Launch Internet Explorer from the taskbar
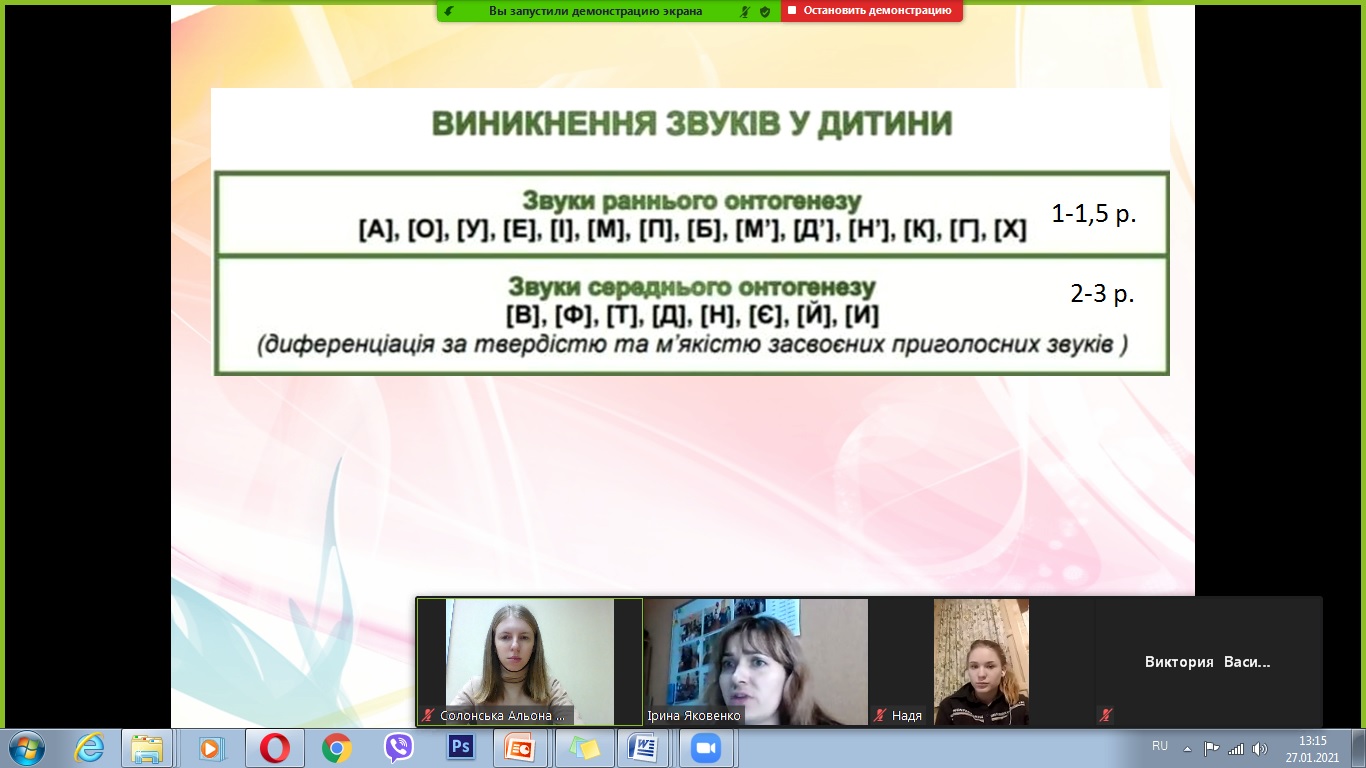The height and width of the screenshot is (768, 1366). (x=89, y=748)
